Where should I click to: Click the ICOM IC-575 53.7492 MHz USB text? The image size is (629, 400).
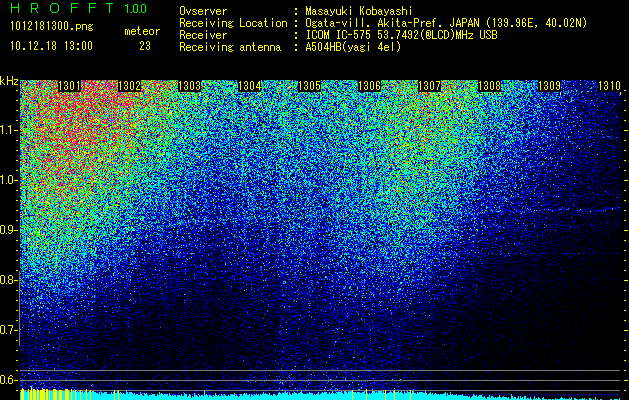(401, 35)
